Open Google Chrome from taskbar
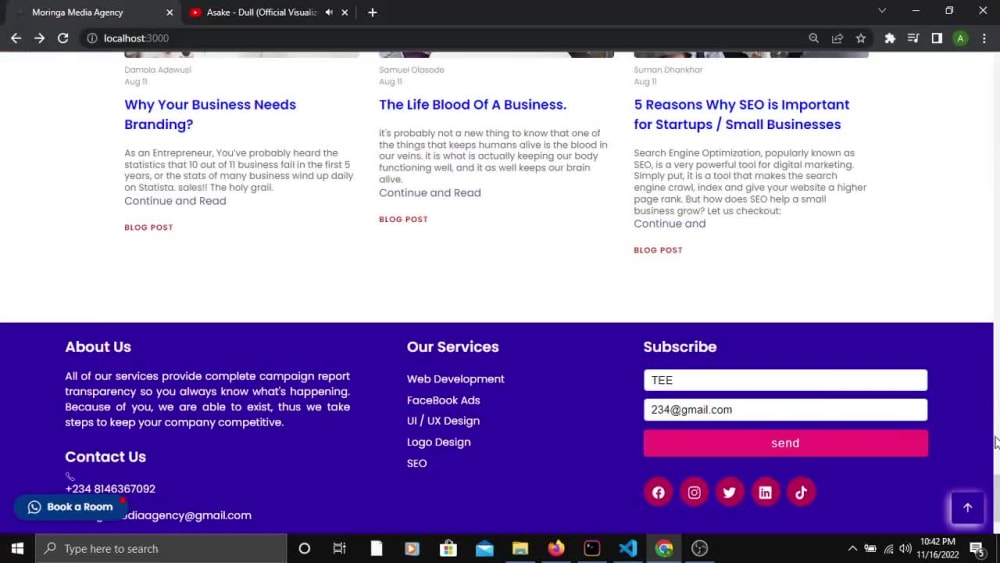 [x=664, y=548]
